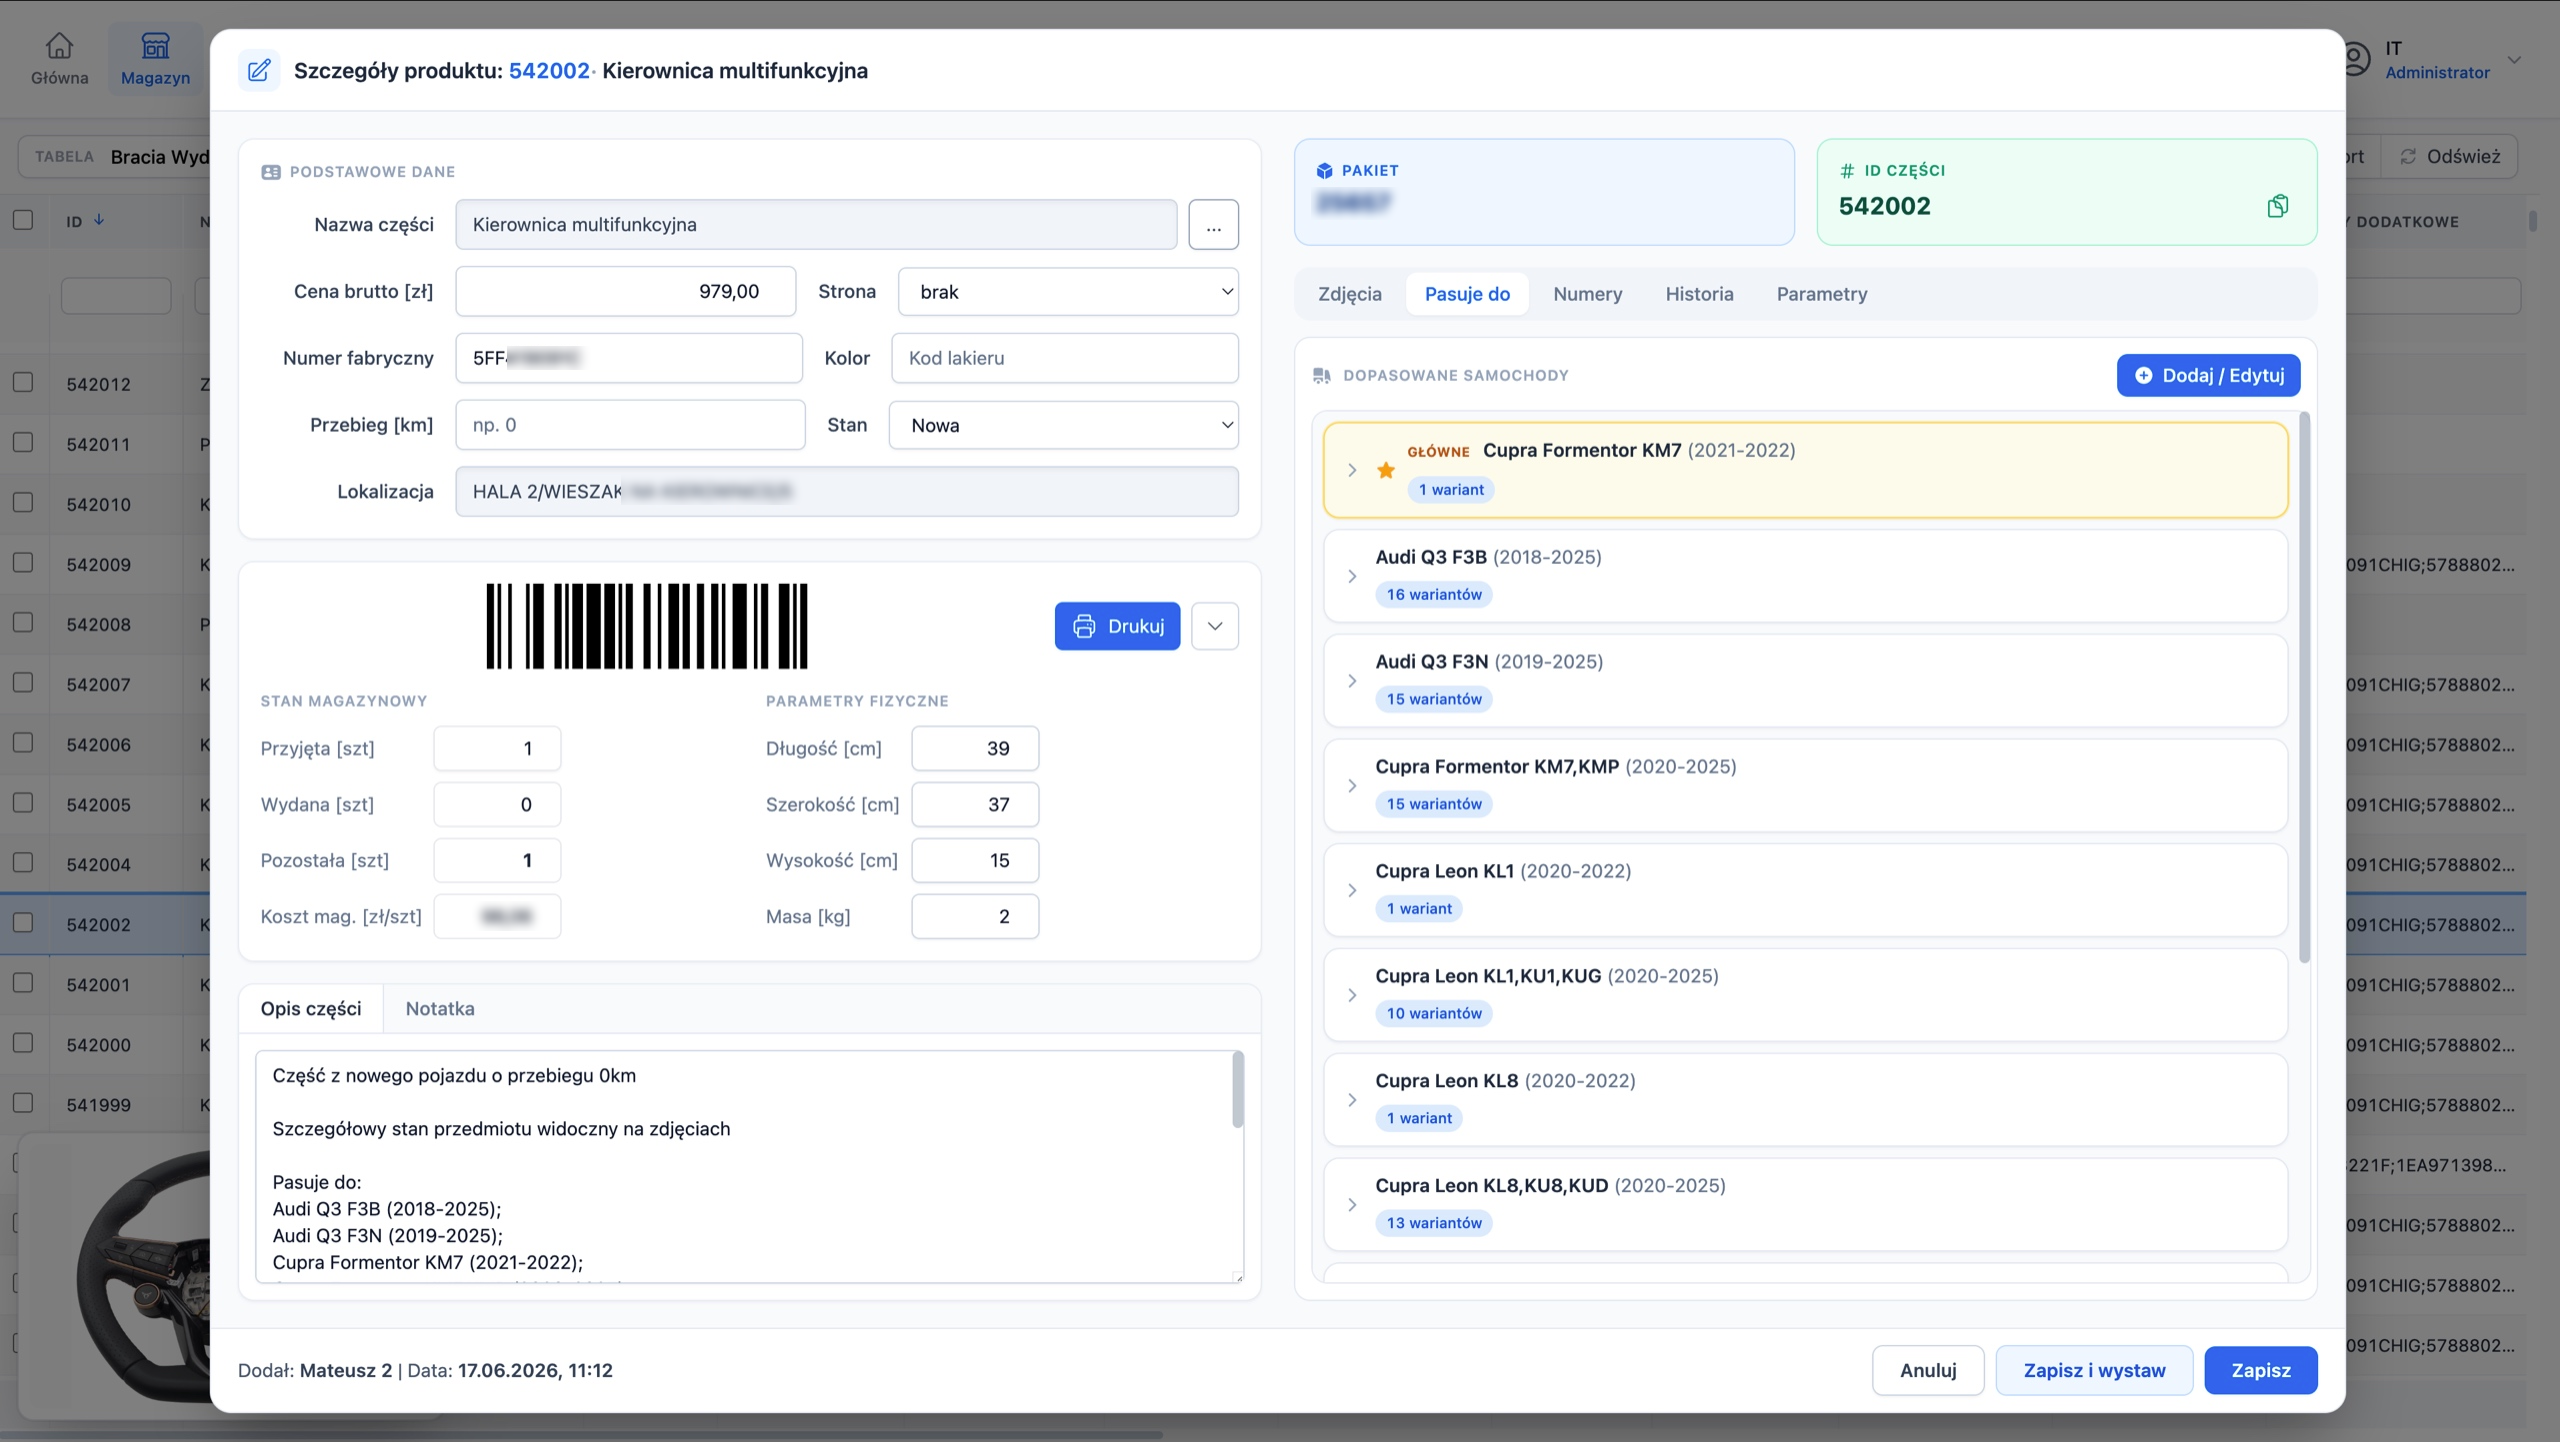Image resolution: width=2560 pixels, height=1442 pixels.
Task: Check the select-all header checkbox
Action: click(23, 219)
